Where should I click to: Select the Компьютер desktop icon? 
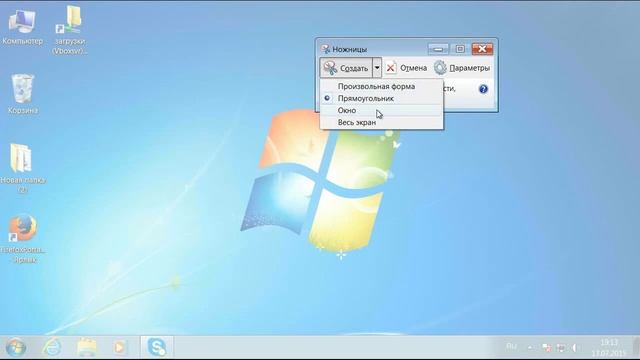point(22,27)
